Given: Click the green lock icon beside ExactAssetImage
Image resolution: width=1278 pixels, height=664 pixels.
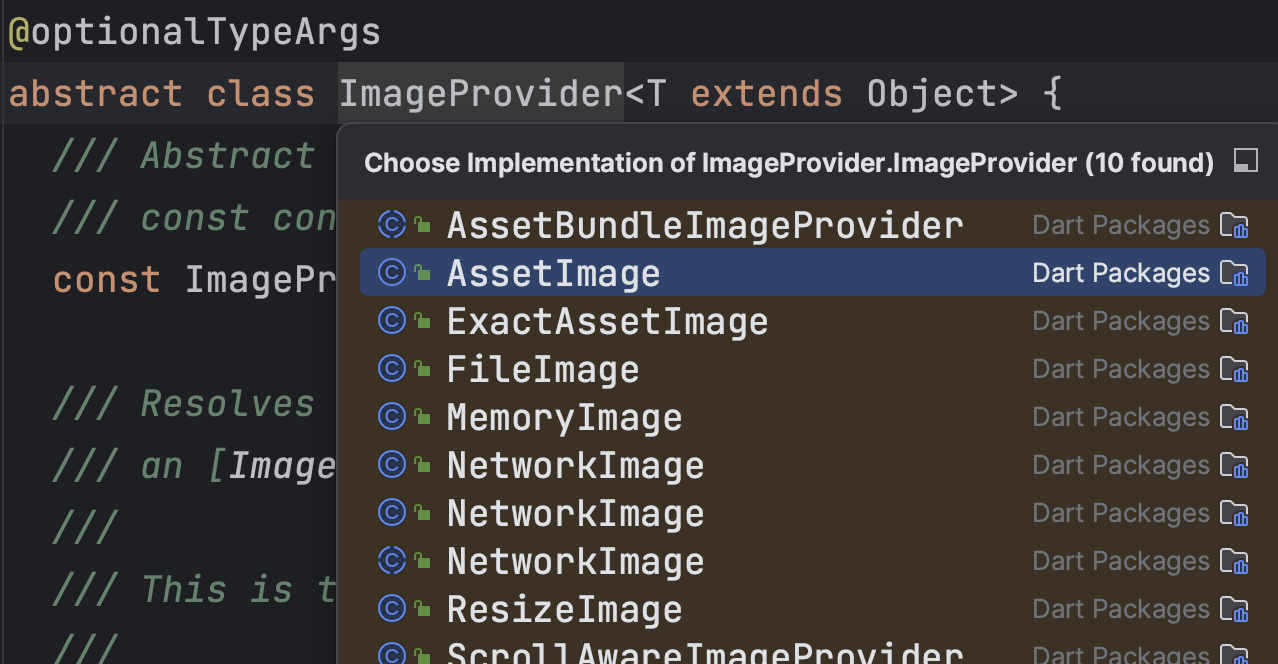Looking at the screenshot, I should (x=423, y=322).
